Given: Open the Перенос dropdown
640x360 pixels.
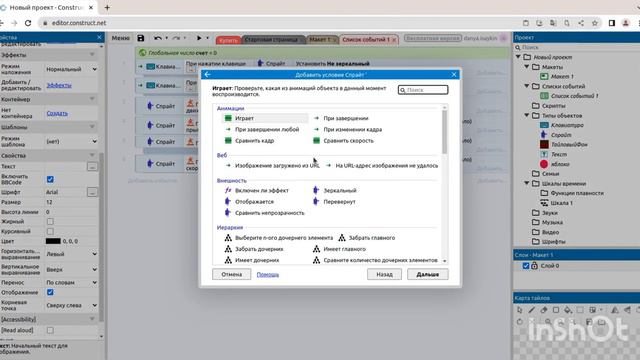Looking at the screenshot, I should (x=71, y=282).
